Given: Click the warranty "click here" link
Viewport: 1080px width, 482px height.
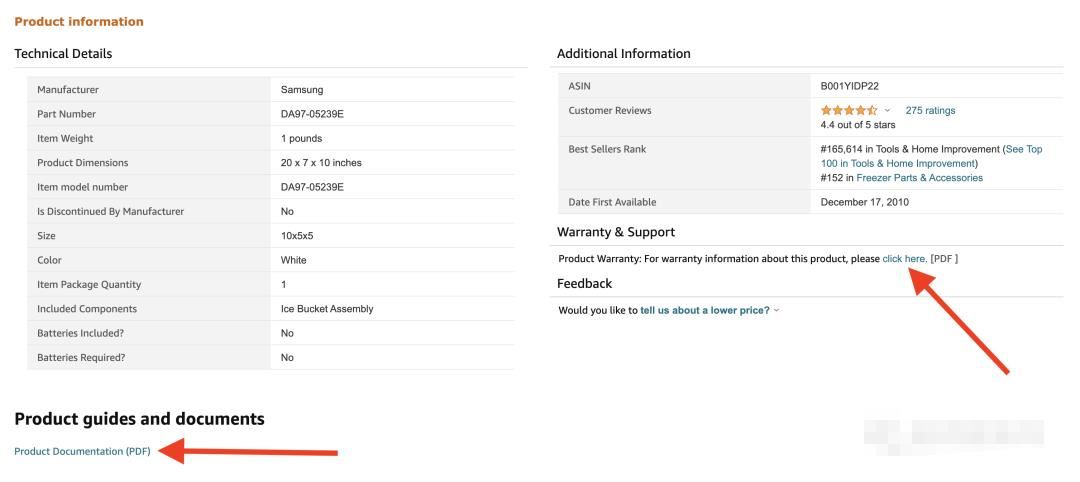Looking at the screenshot, I should (904, 259).
